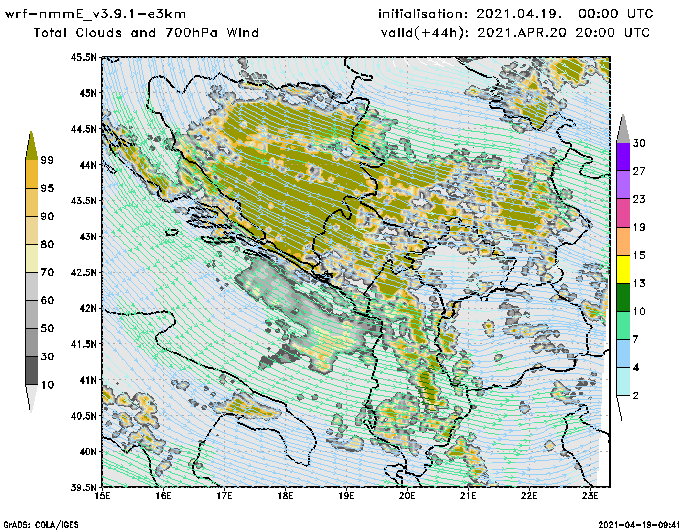The height and width of the screenshot is (530, 700).
Task: Select the initialisation date '2021.04.19.' text
Action: point(519,14)
